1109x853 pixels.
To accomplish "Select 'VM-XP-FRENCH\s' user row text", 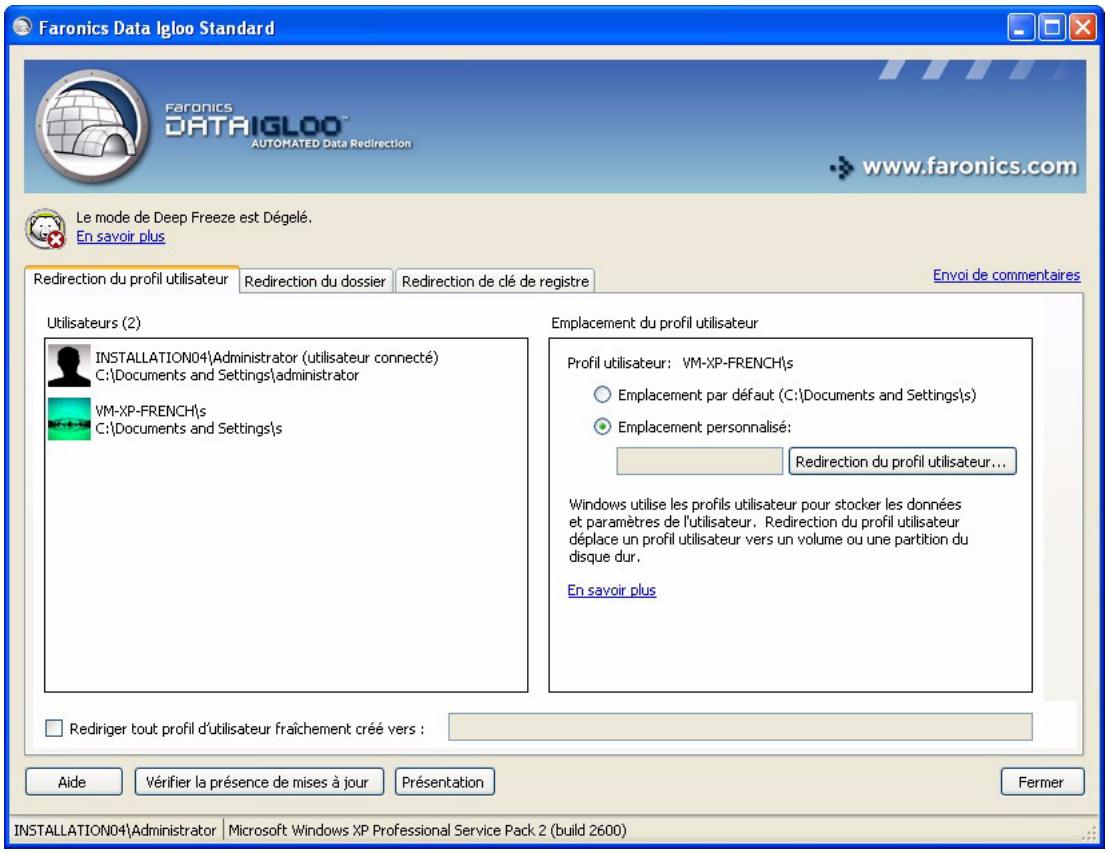I will 151,411.
